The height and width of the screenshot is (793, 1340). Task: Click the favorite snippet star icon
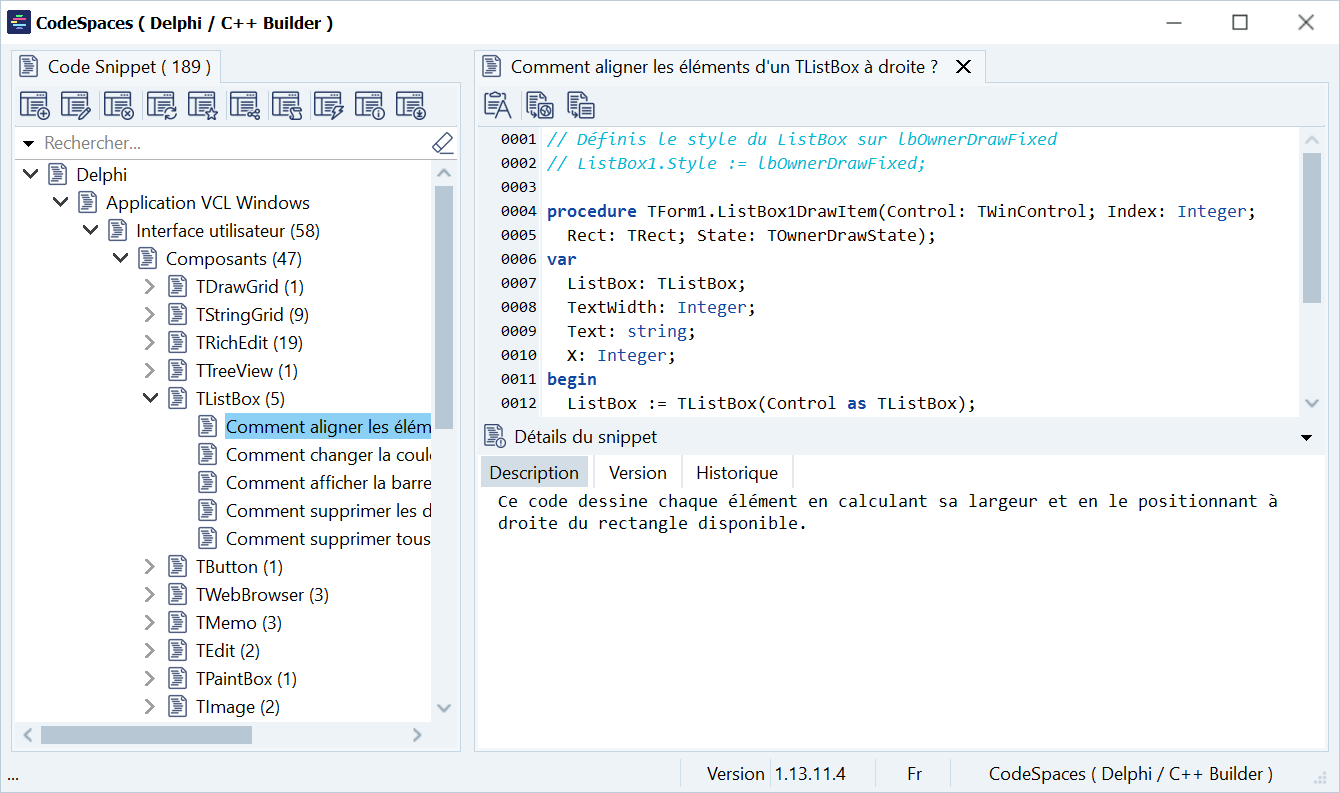[x=202, y=105]
